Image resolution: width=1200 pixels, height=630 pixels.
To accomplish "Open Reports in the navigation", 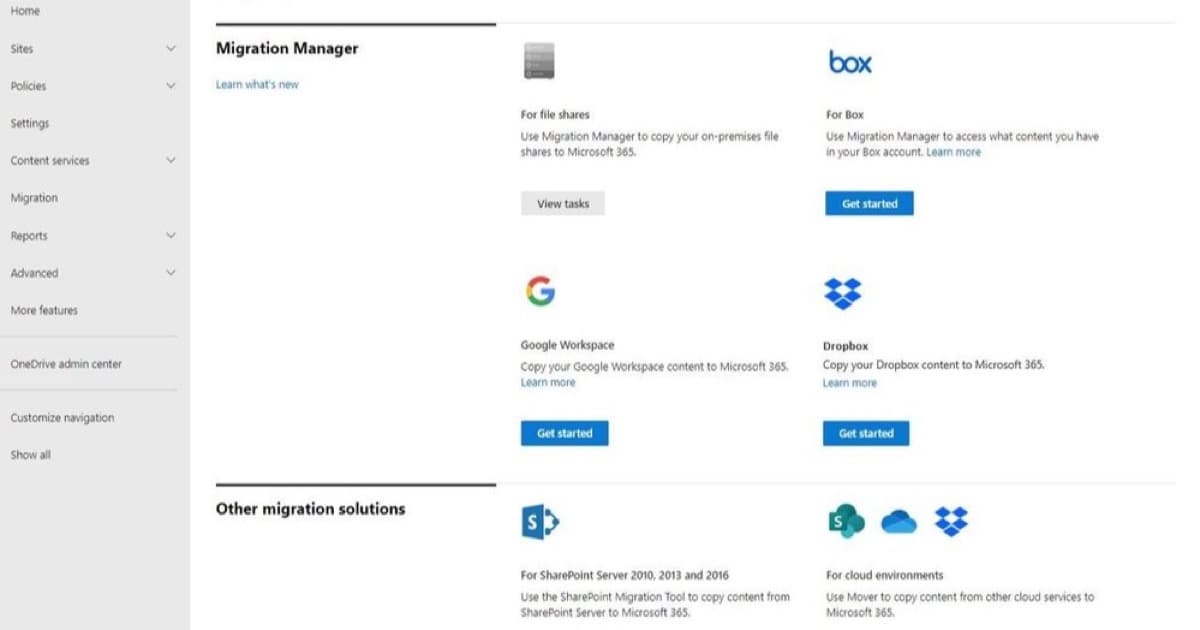I will click(29, 236).
